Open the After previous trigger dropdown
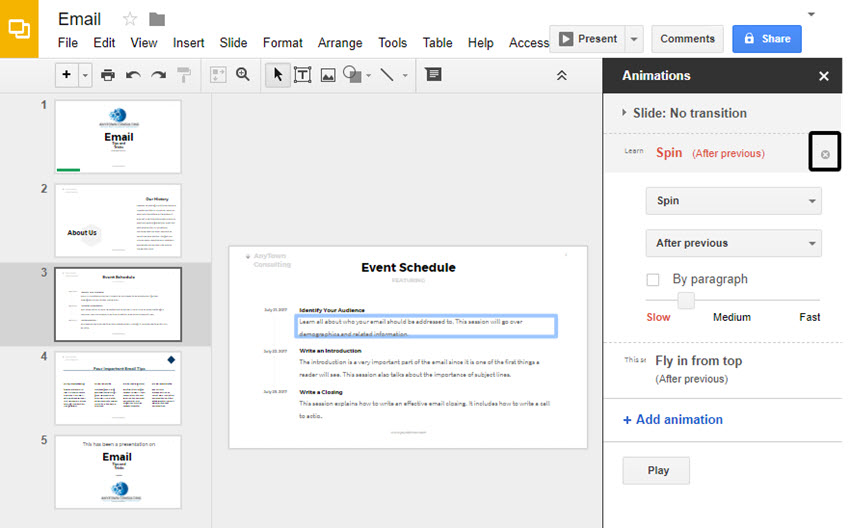 (x=733, y=243)
